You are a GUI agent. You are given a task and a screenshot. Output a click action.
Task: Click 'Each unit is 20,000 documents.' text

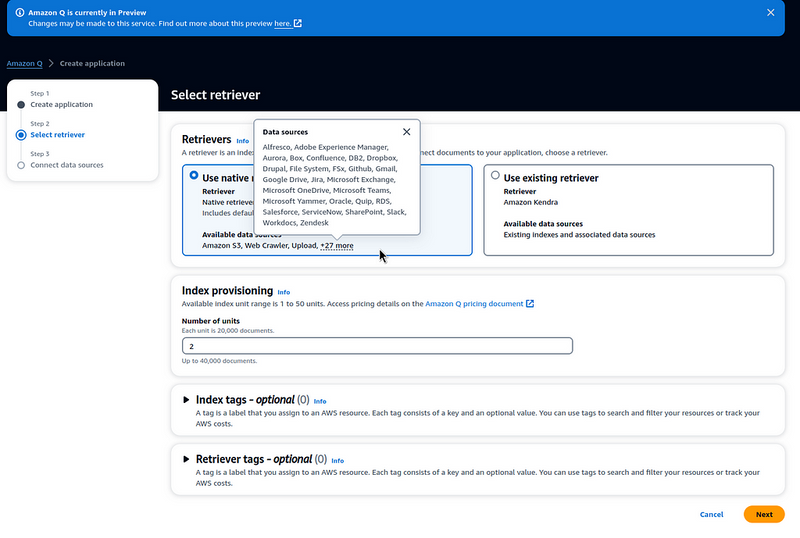(228, 331)
